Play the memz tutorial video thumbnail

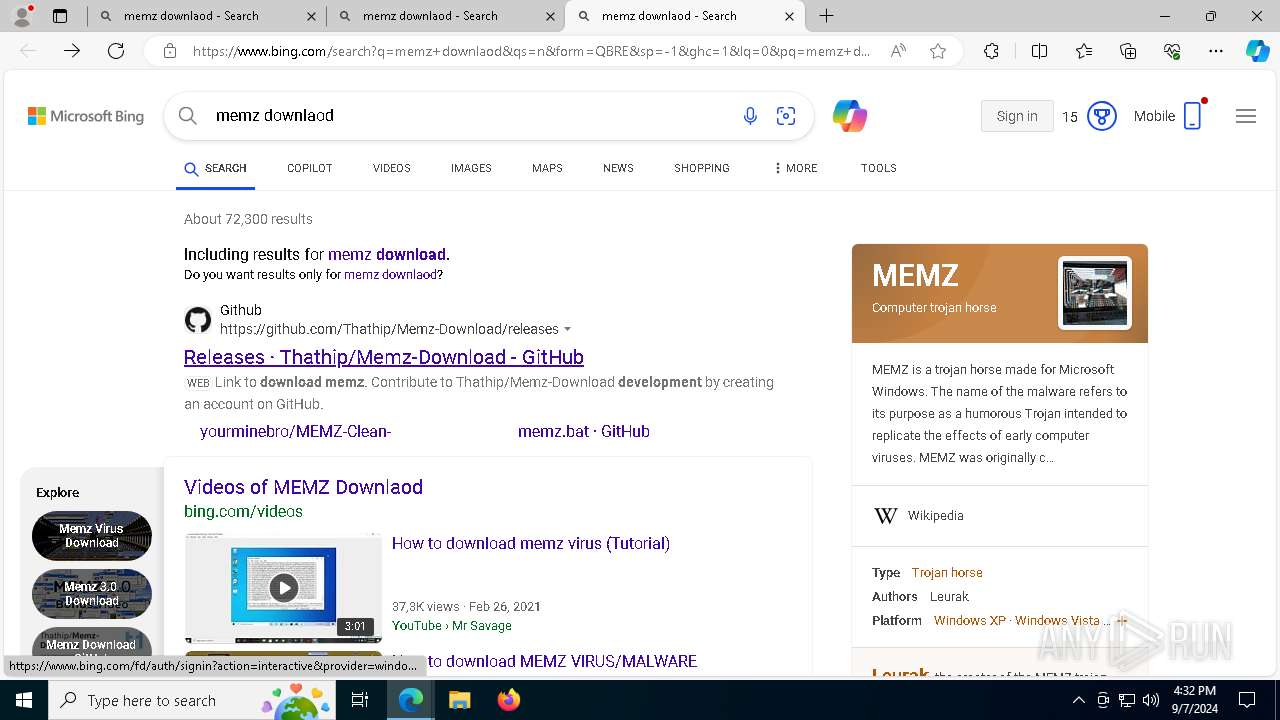click(283, 588)
